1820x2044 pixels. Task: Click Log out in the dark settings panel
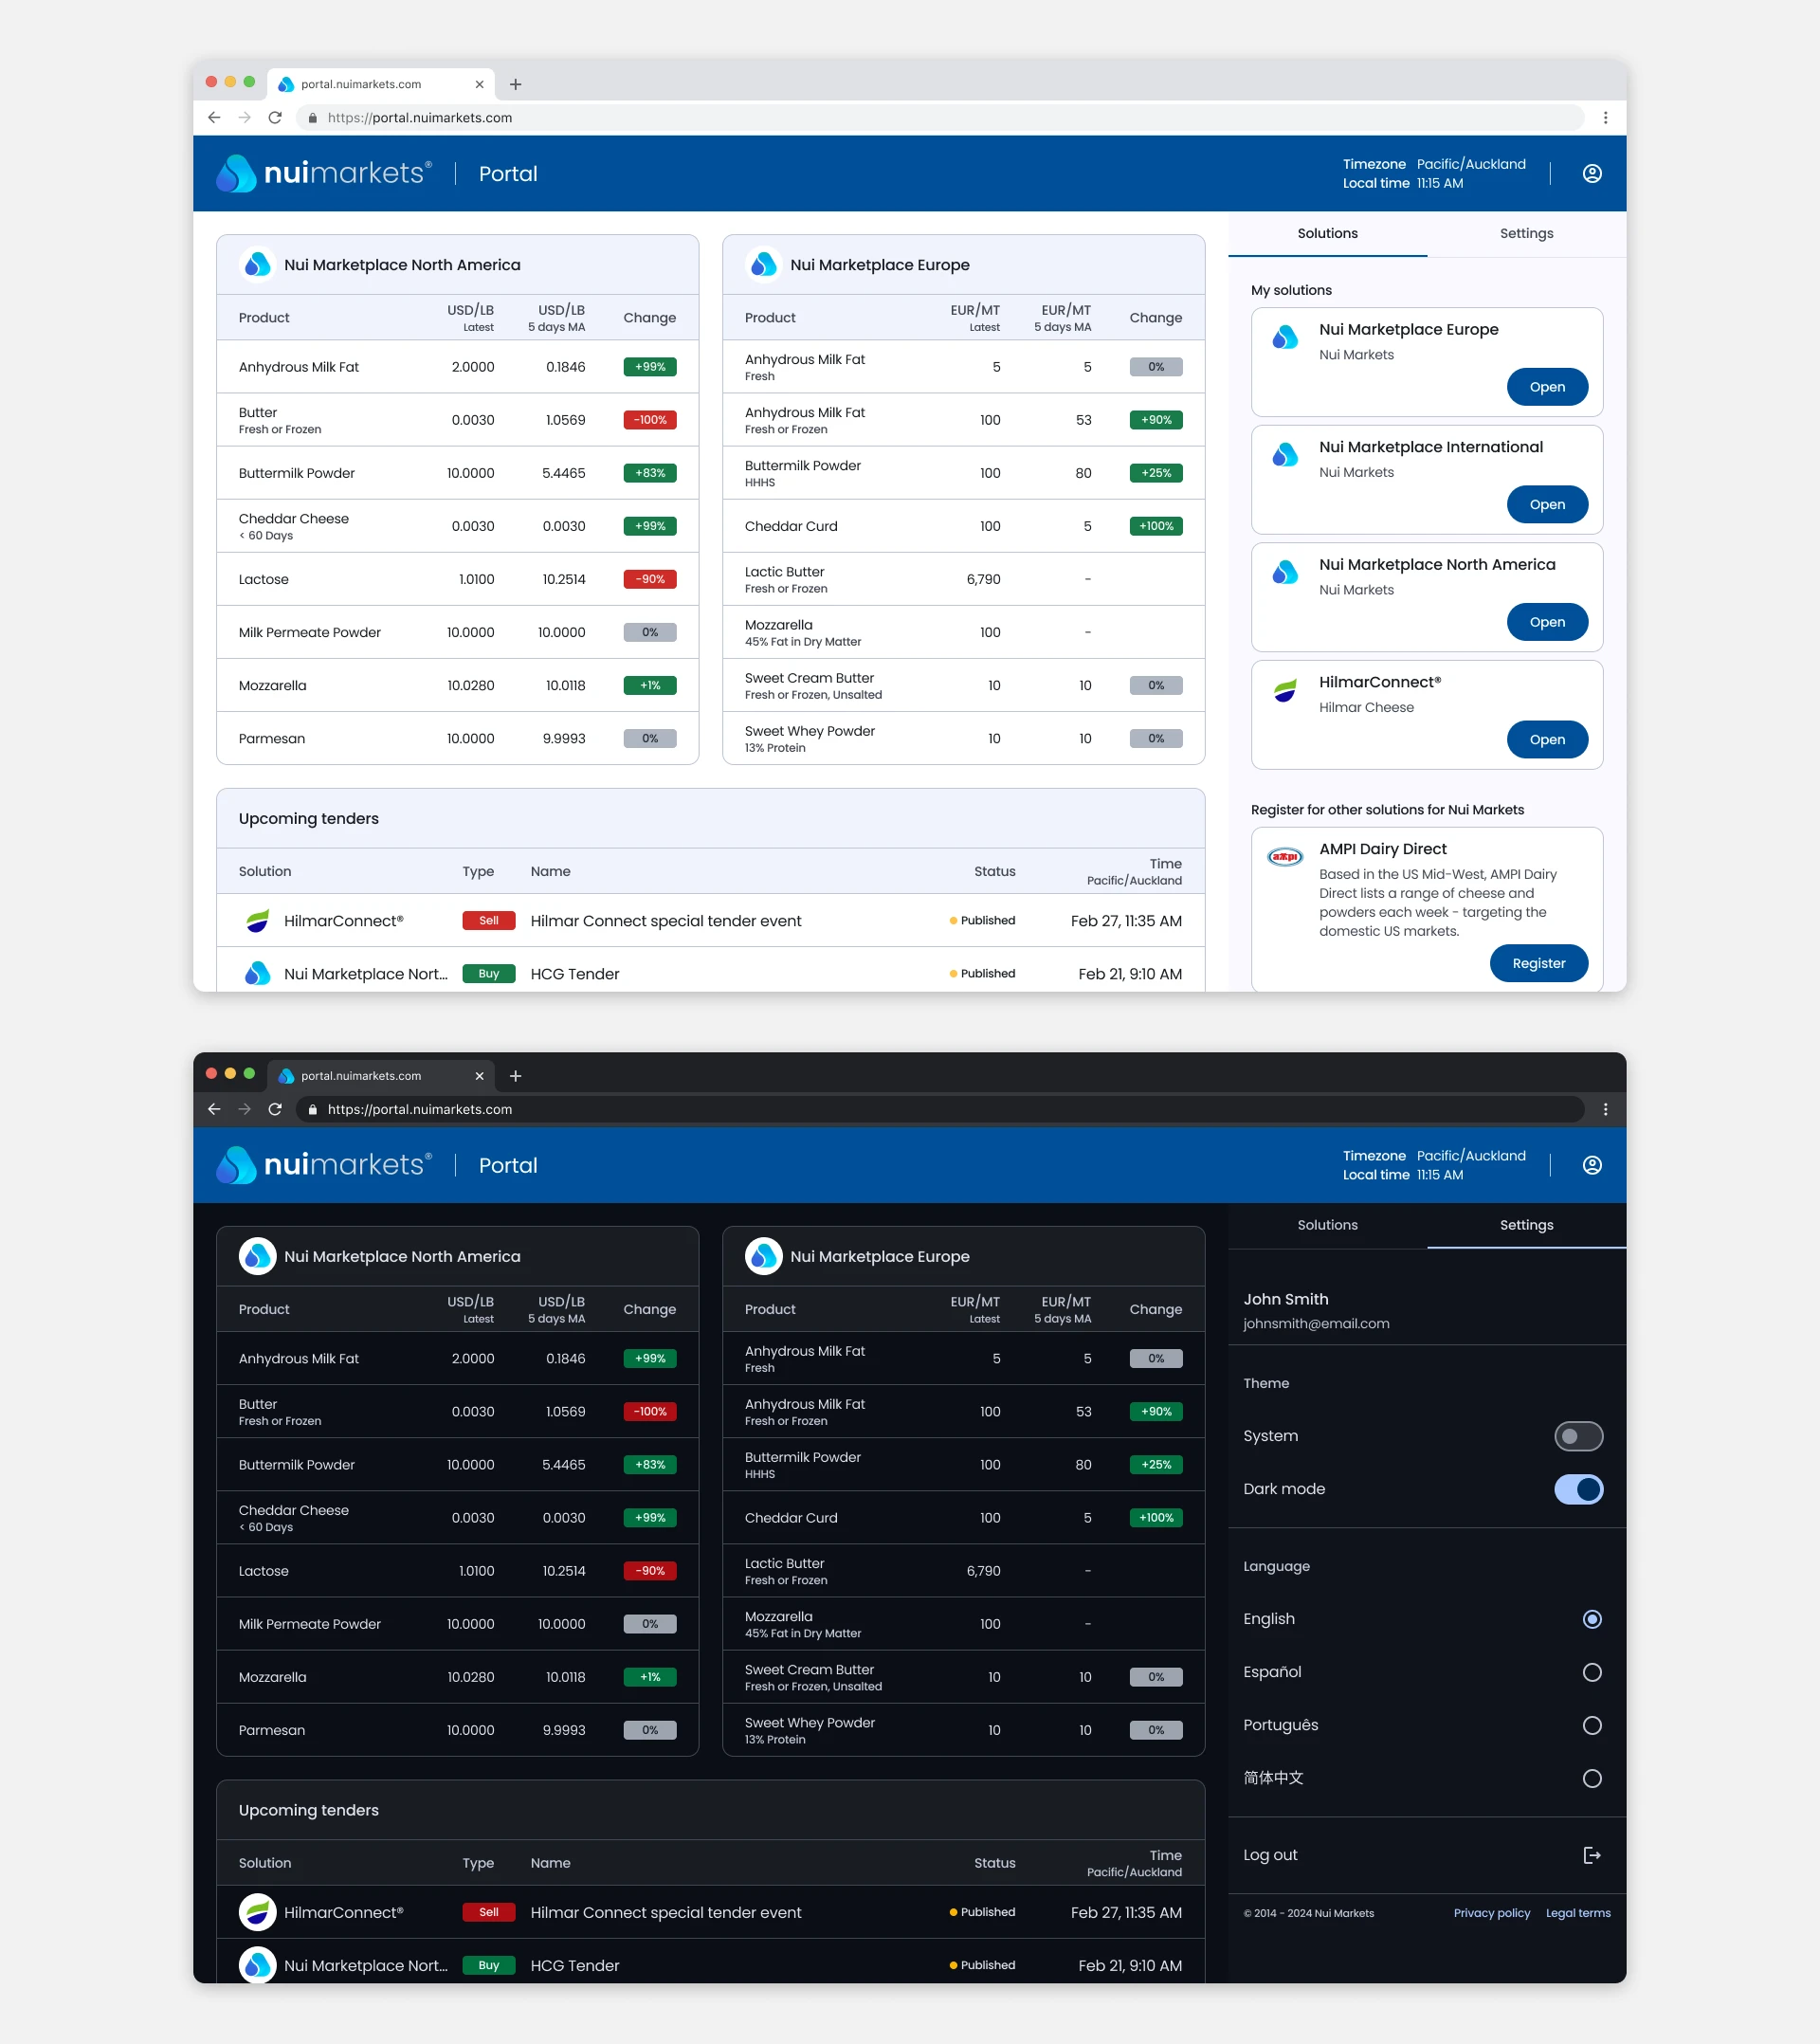[x=1427, y=1855]
